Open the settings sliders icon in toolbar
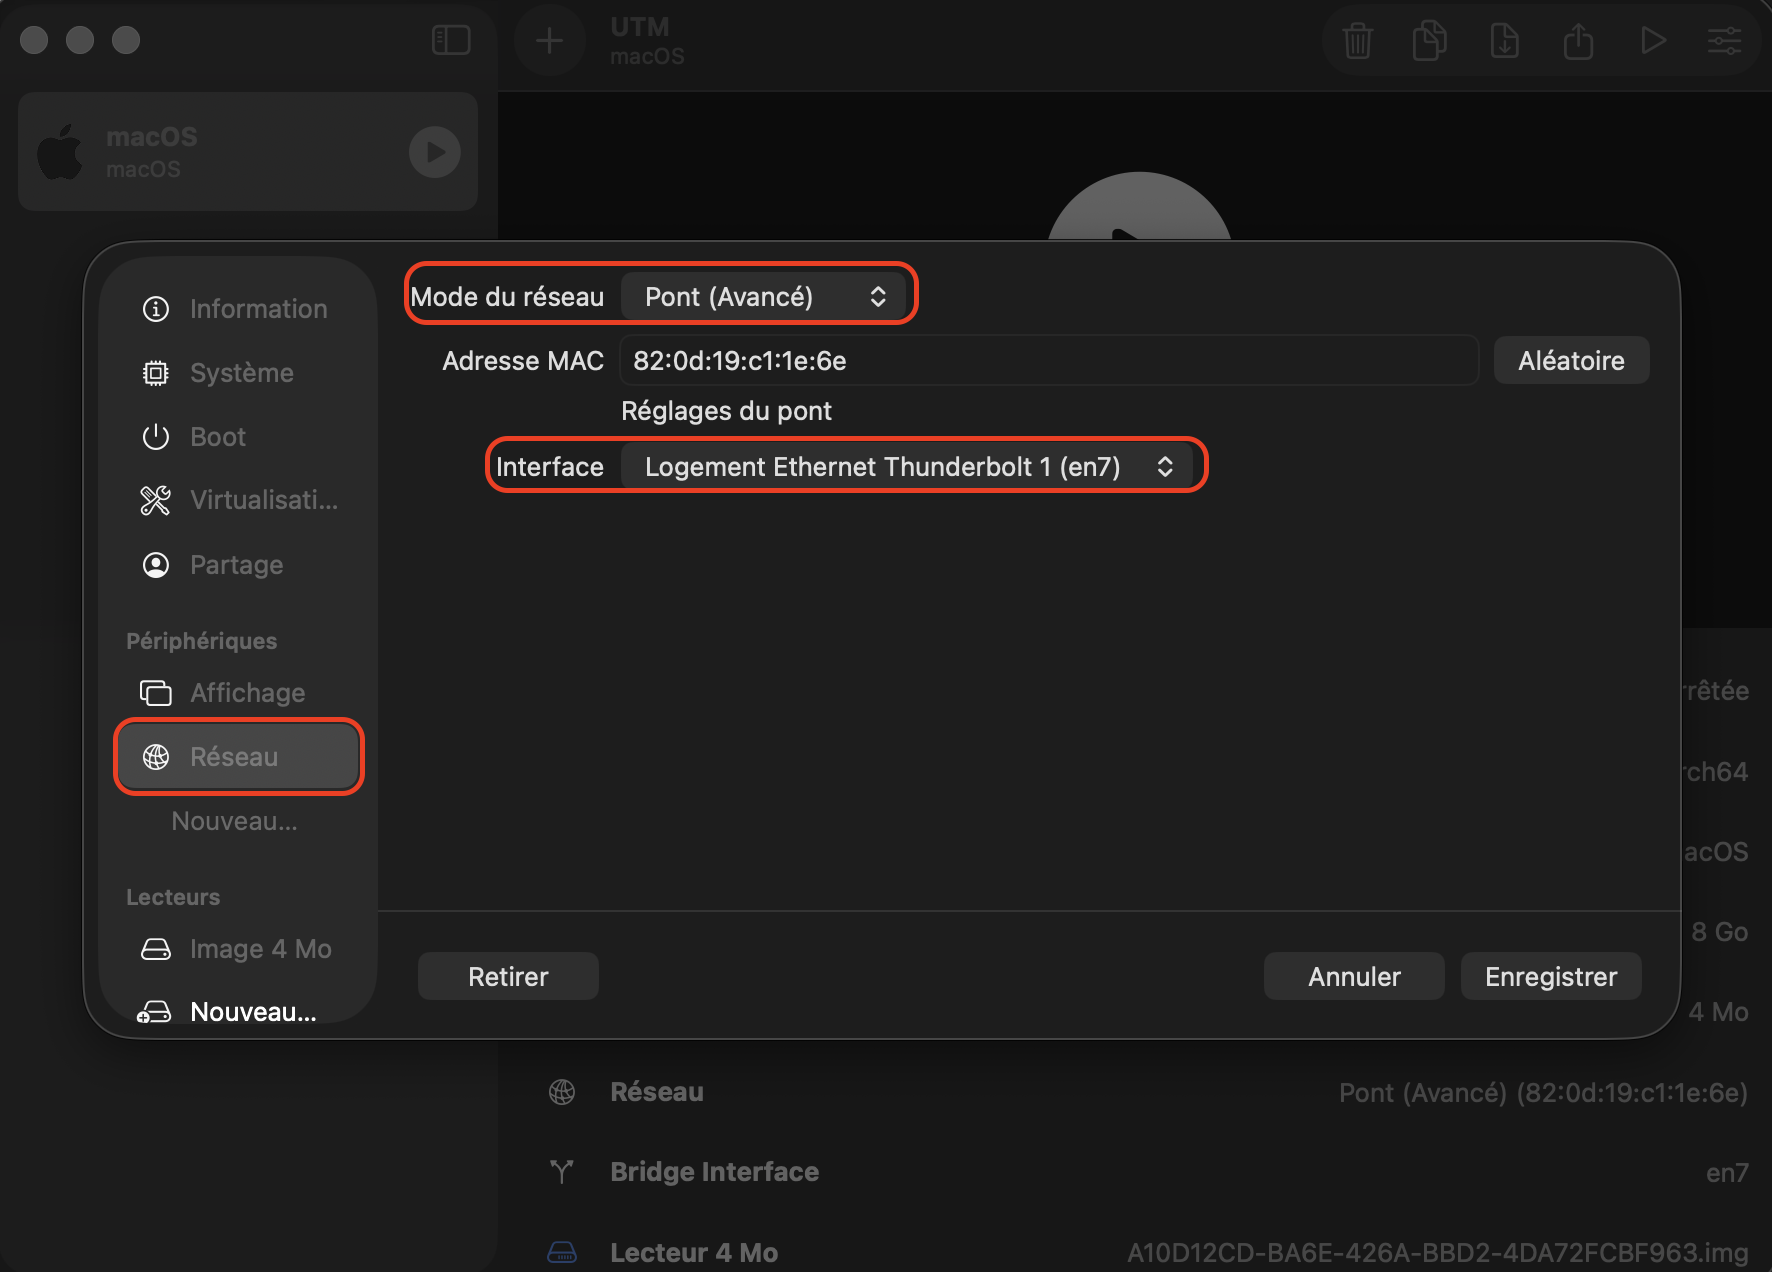 click(x=1725, y=41)
